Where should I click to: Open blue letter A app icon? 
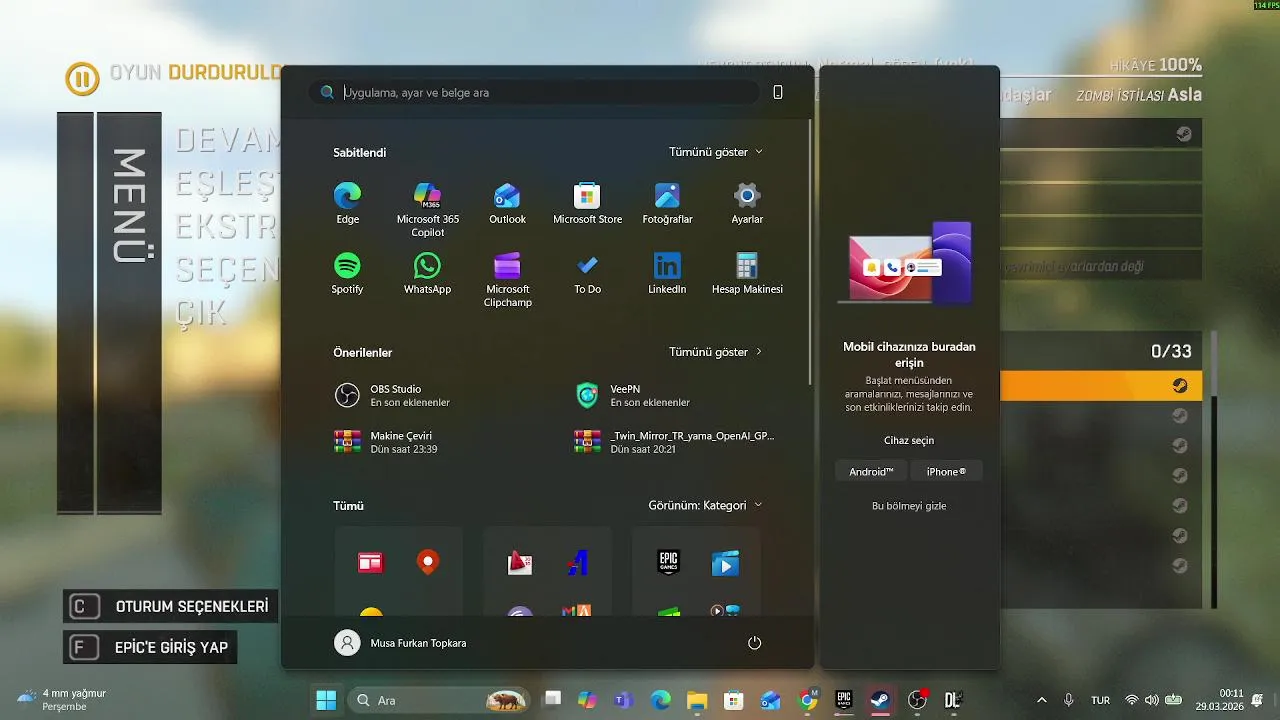pyautogui.click(x=577, y=563)
